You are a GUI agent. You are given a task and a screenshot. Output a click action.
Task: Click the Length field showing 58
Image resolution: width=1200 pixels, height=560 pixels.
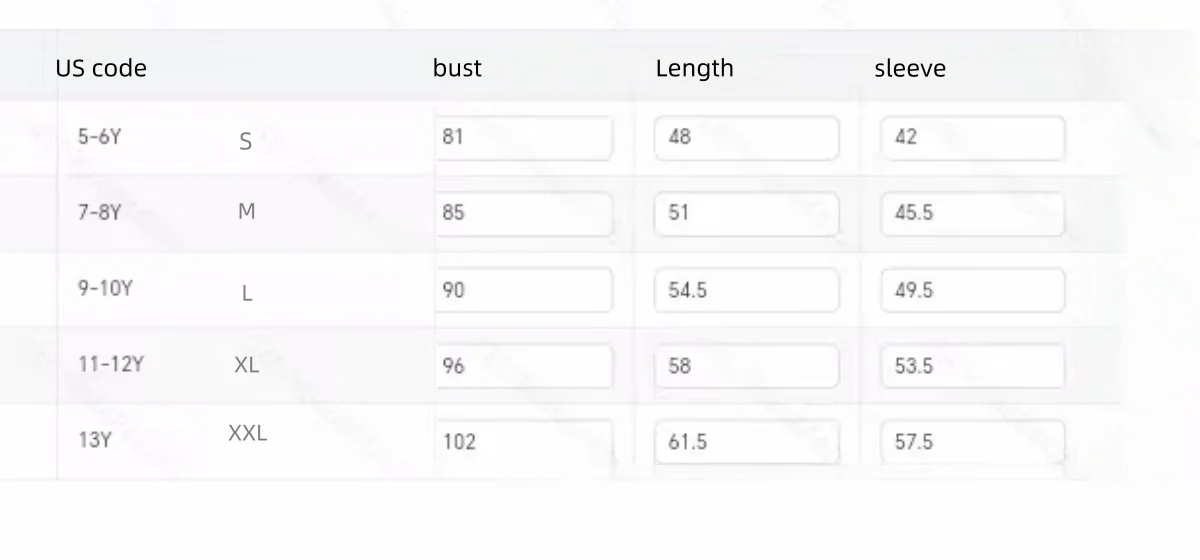746,366
